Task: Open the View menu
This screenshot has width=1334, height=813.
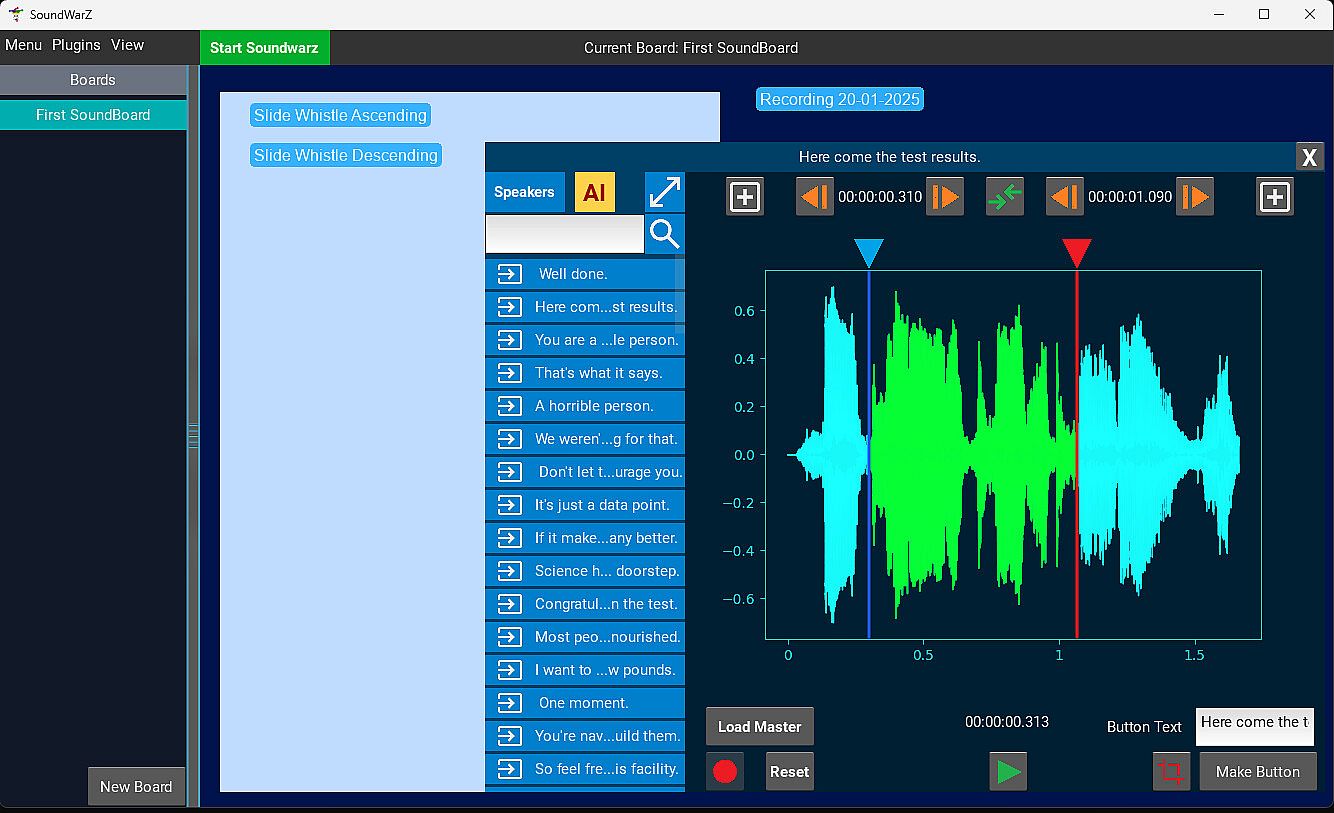Action: (x=128, y=45)
